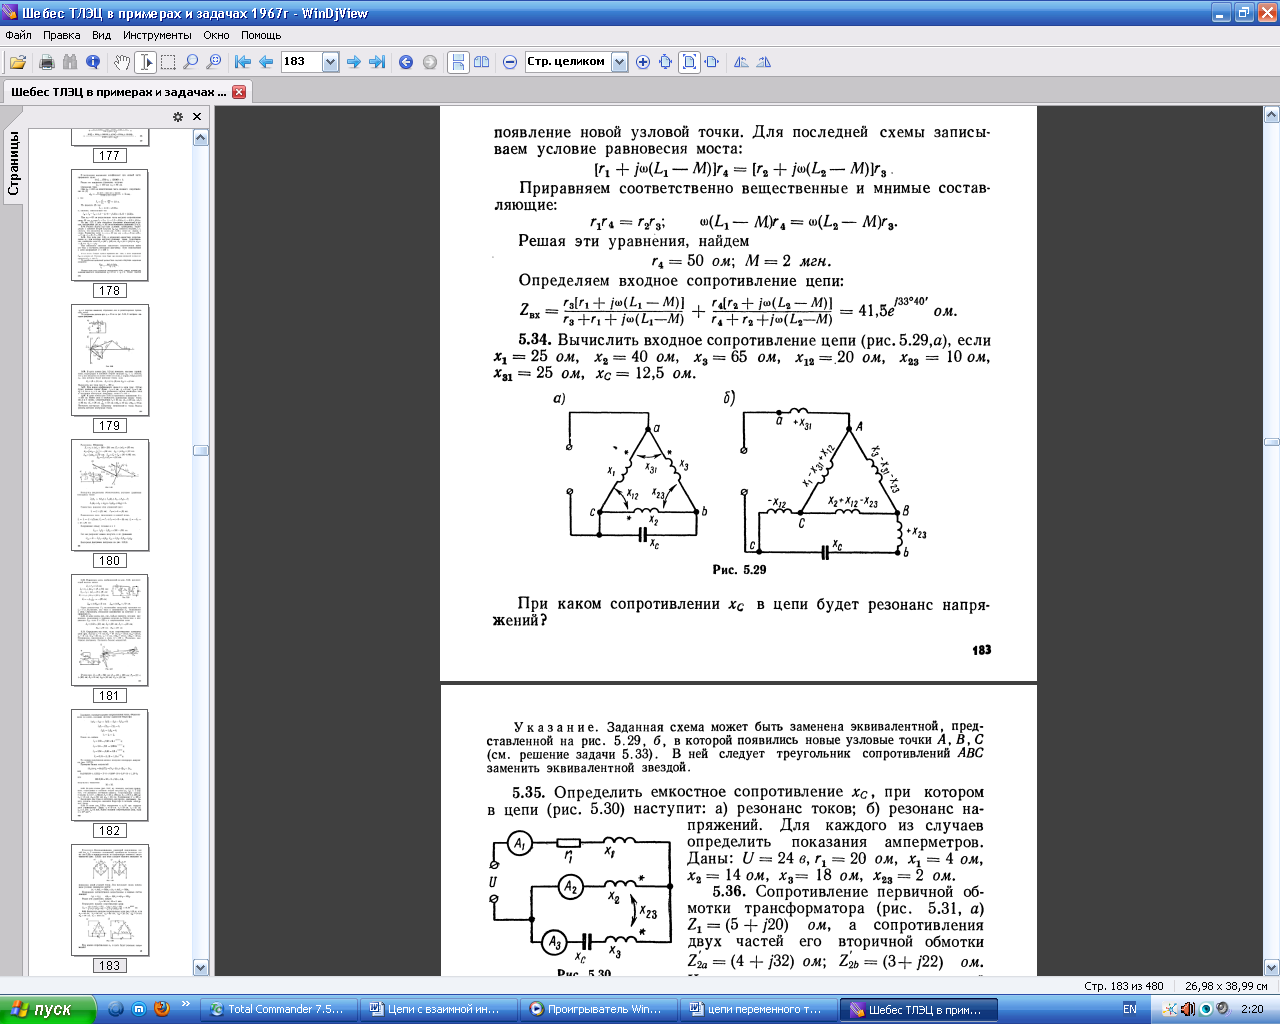1280x1024 pixels.
Task: Open the 'Инструменты' menu
Action: [x=157, y=35]
